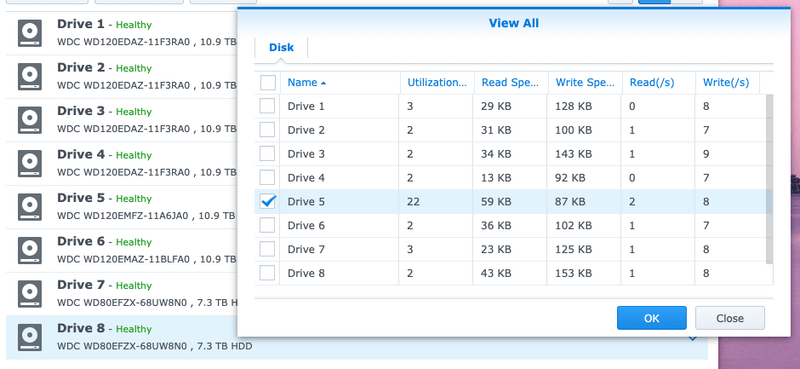Viewport: 800px width, 369px height.
Task: Confirm with the OK button
Action: coord(652,318)
